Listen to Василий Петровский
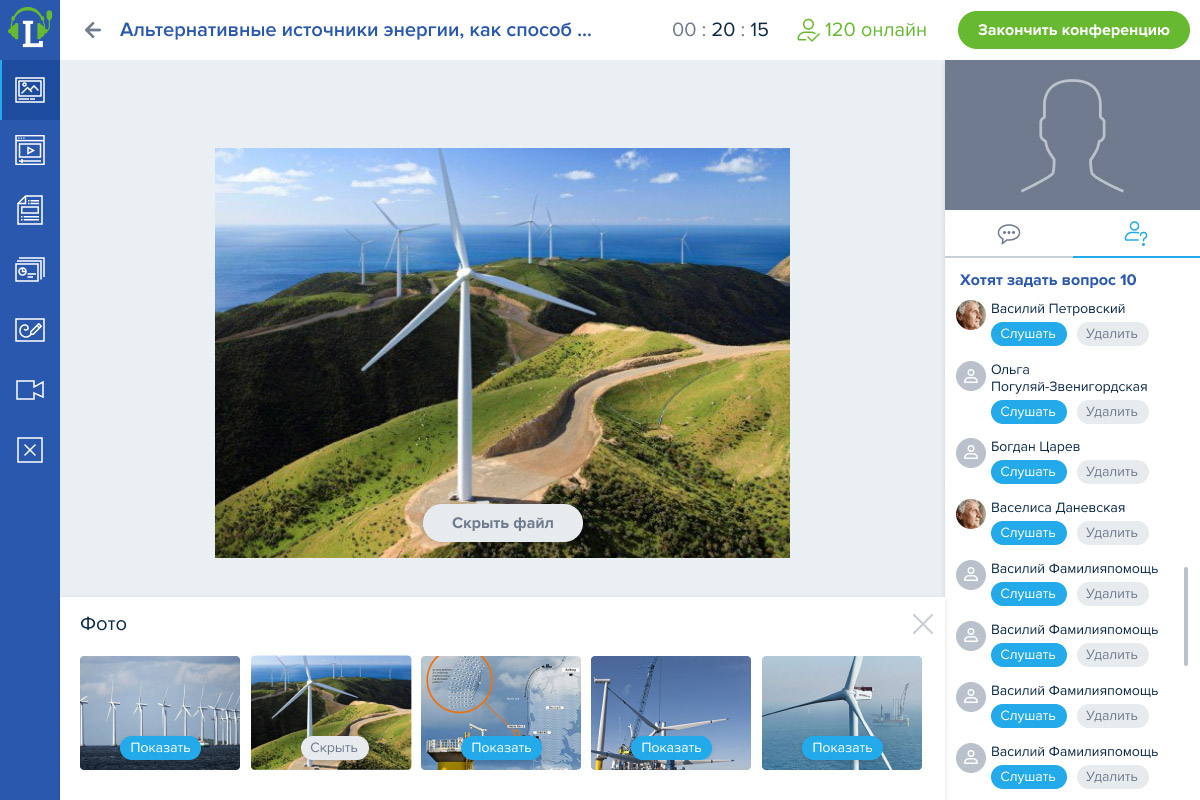Image resolution: width=1200 pixels, height=800 pixels. point(1028,334)
